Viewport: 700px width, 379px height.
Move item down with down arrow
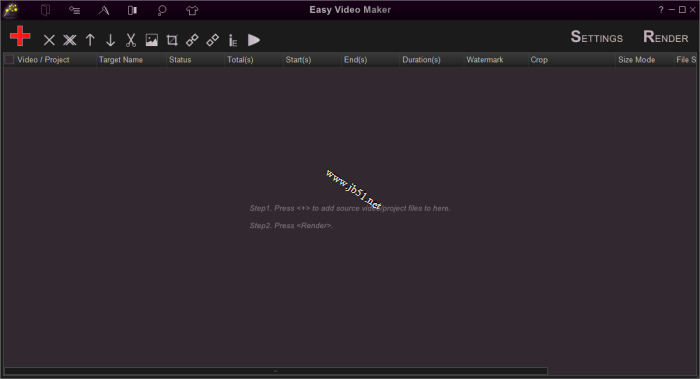pyautogui.click(x=110, y=40)
